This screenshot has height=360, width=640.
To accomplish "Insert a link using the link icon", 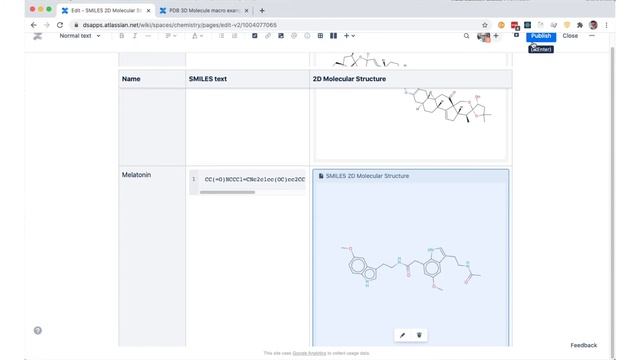I will click(x=268, y=36).
